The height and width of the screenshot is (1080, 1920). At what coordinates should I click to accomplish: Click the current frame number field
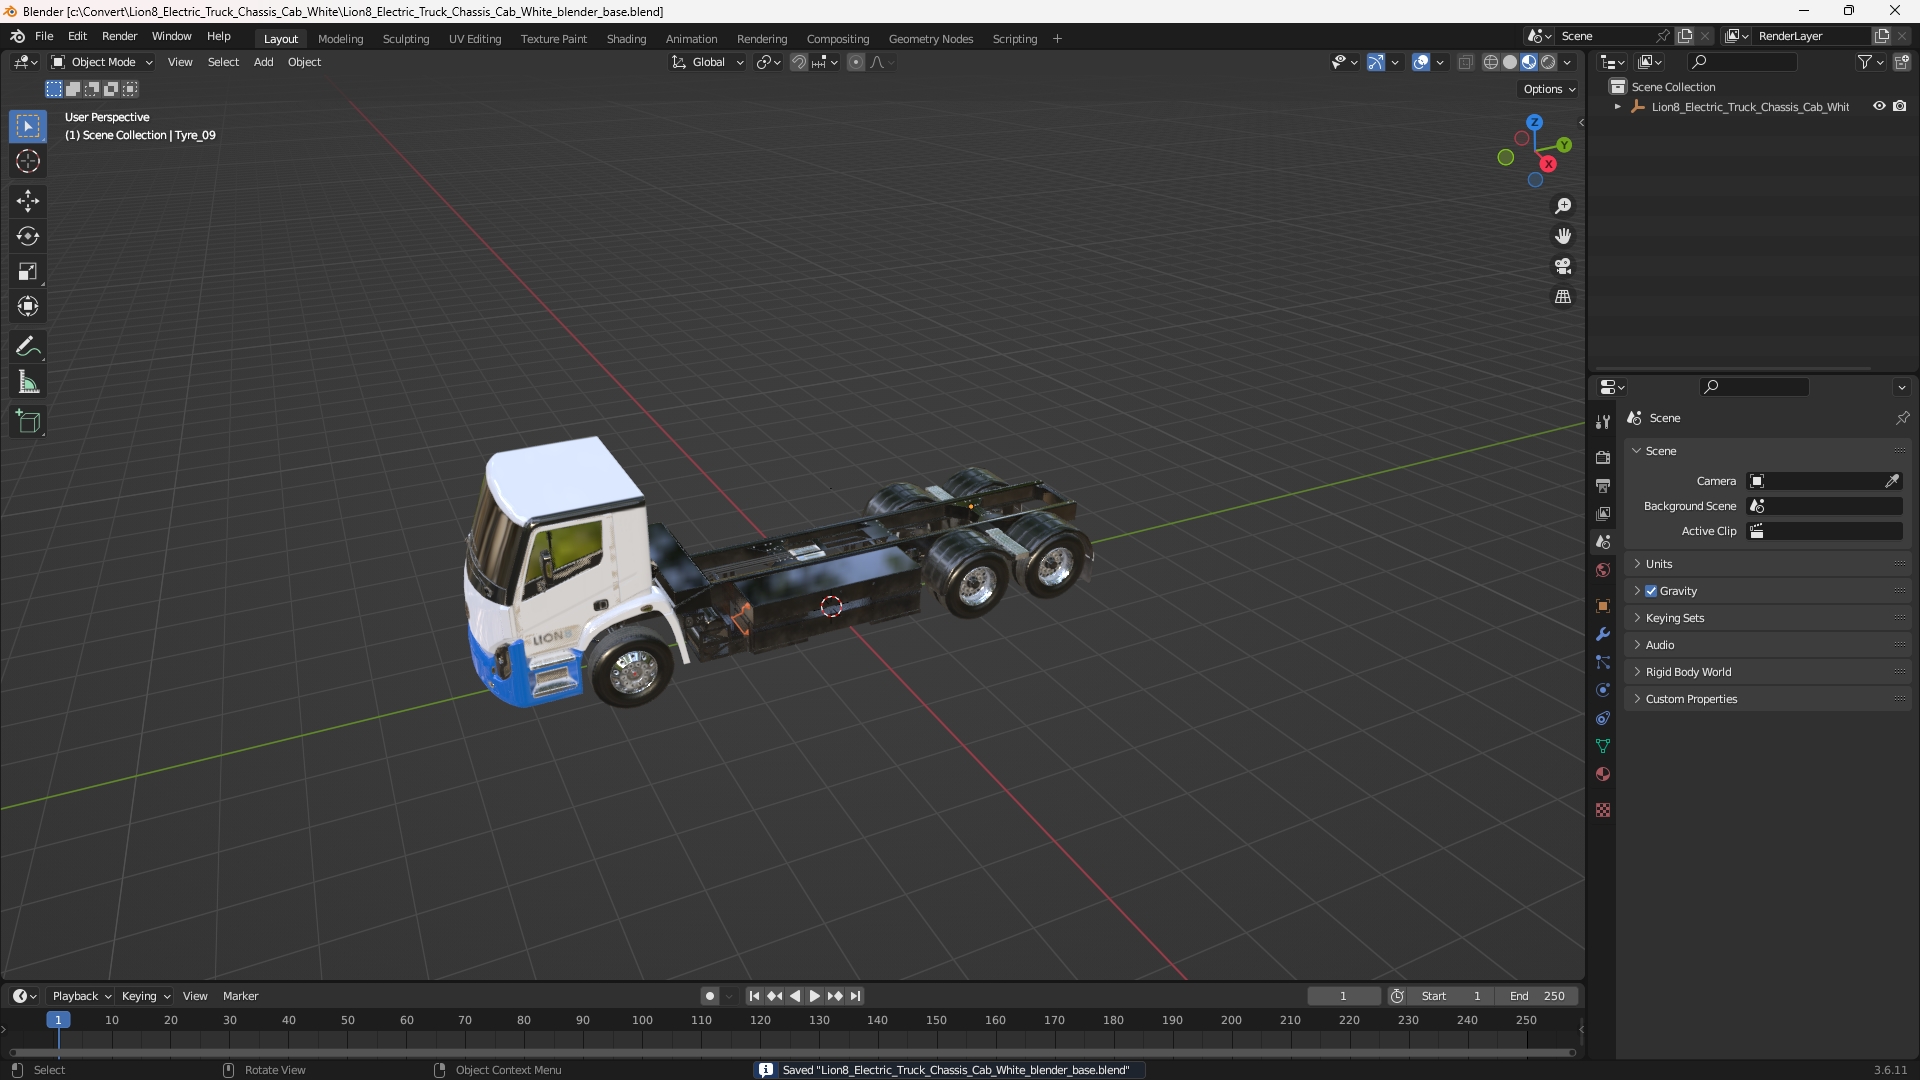(1344, 996)
